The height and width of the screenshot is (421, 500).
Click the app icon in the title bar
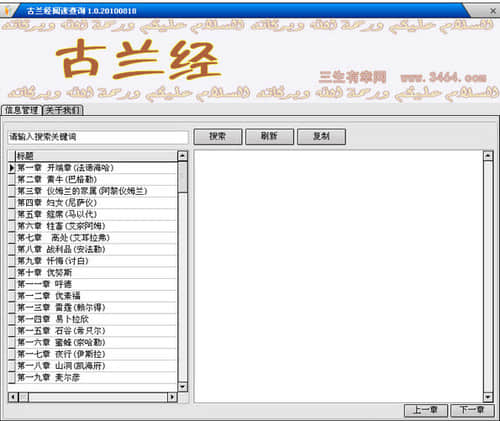pyautogui.click(x=7, y=11)
